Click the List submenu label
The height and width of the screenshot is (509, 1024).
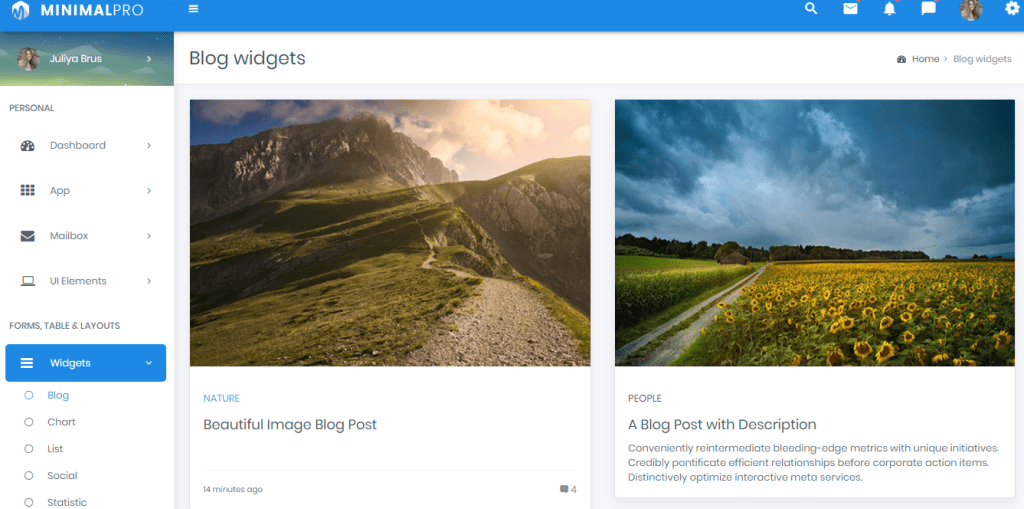[x=55, y=449]
